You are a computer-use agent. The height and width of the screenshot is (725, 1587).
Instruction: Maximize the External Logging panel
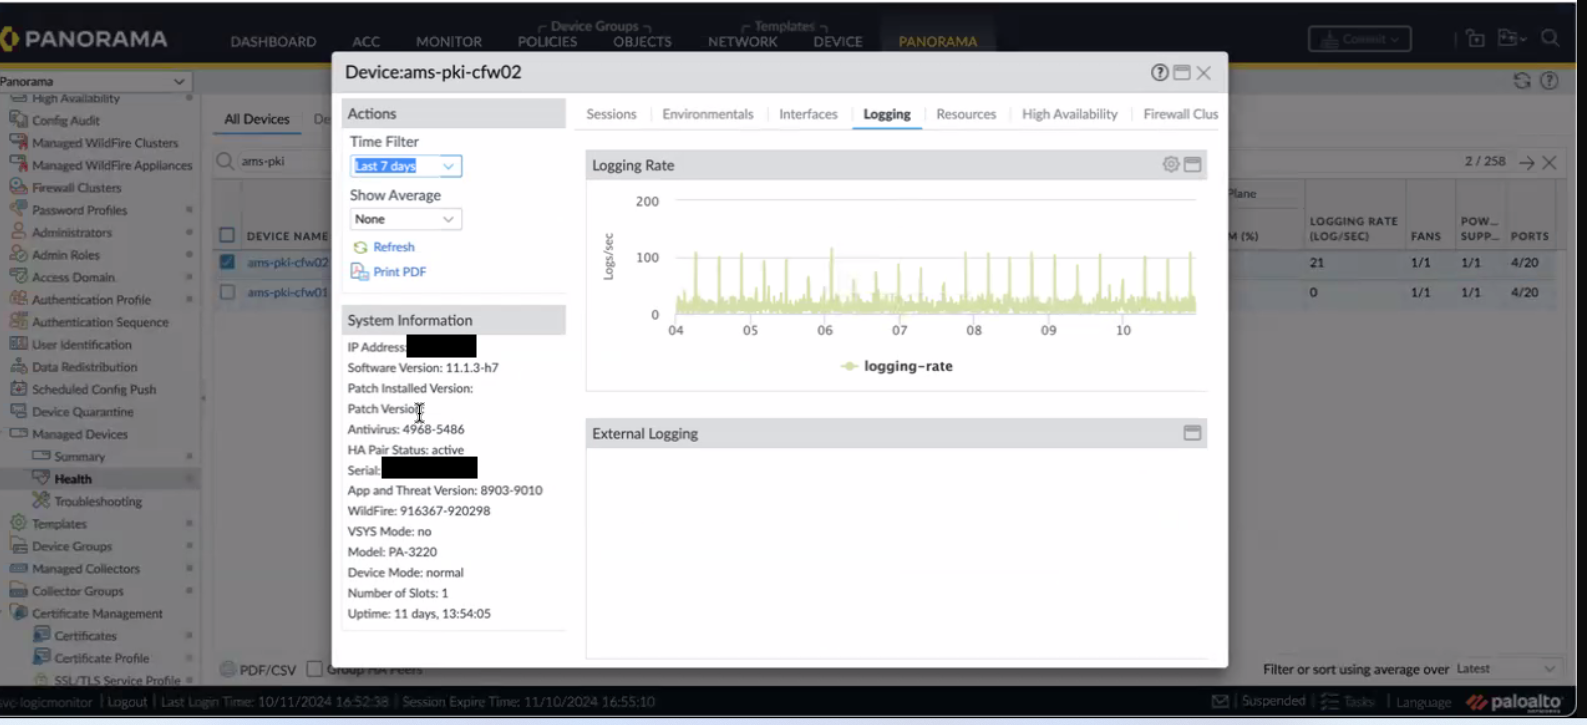[1192, 433]
